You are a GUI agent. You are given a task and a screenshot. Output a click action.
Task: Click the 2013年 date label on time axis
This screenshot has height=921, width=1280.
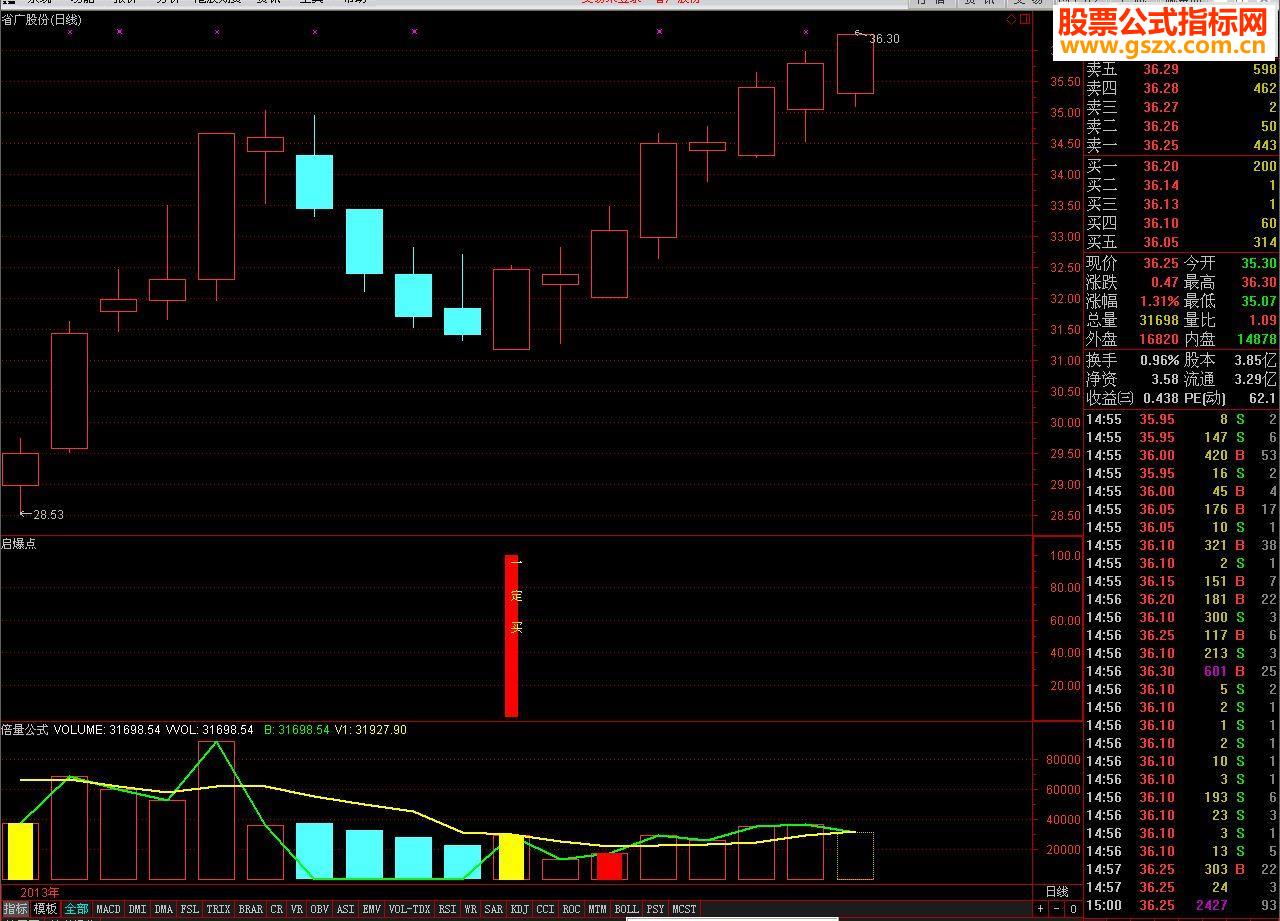click(x=40, y=892)
